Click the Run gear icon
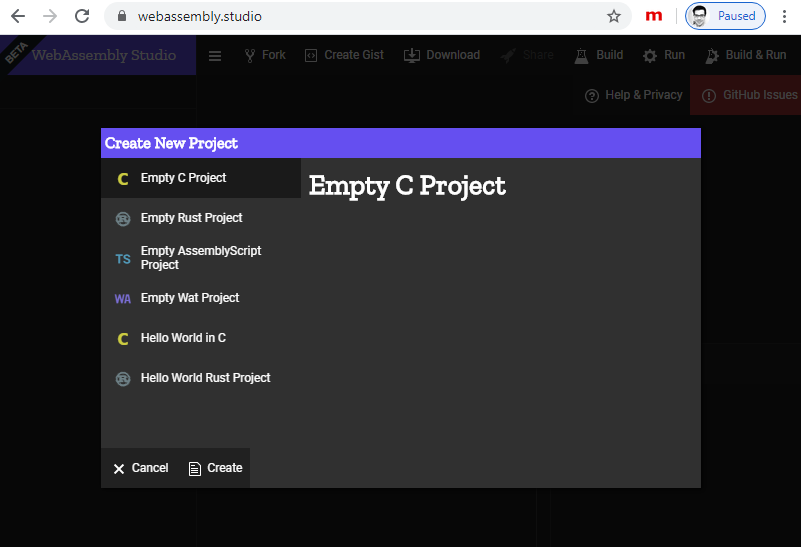801x547 pixels. 650,56
